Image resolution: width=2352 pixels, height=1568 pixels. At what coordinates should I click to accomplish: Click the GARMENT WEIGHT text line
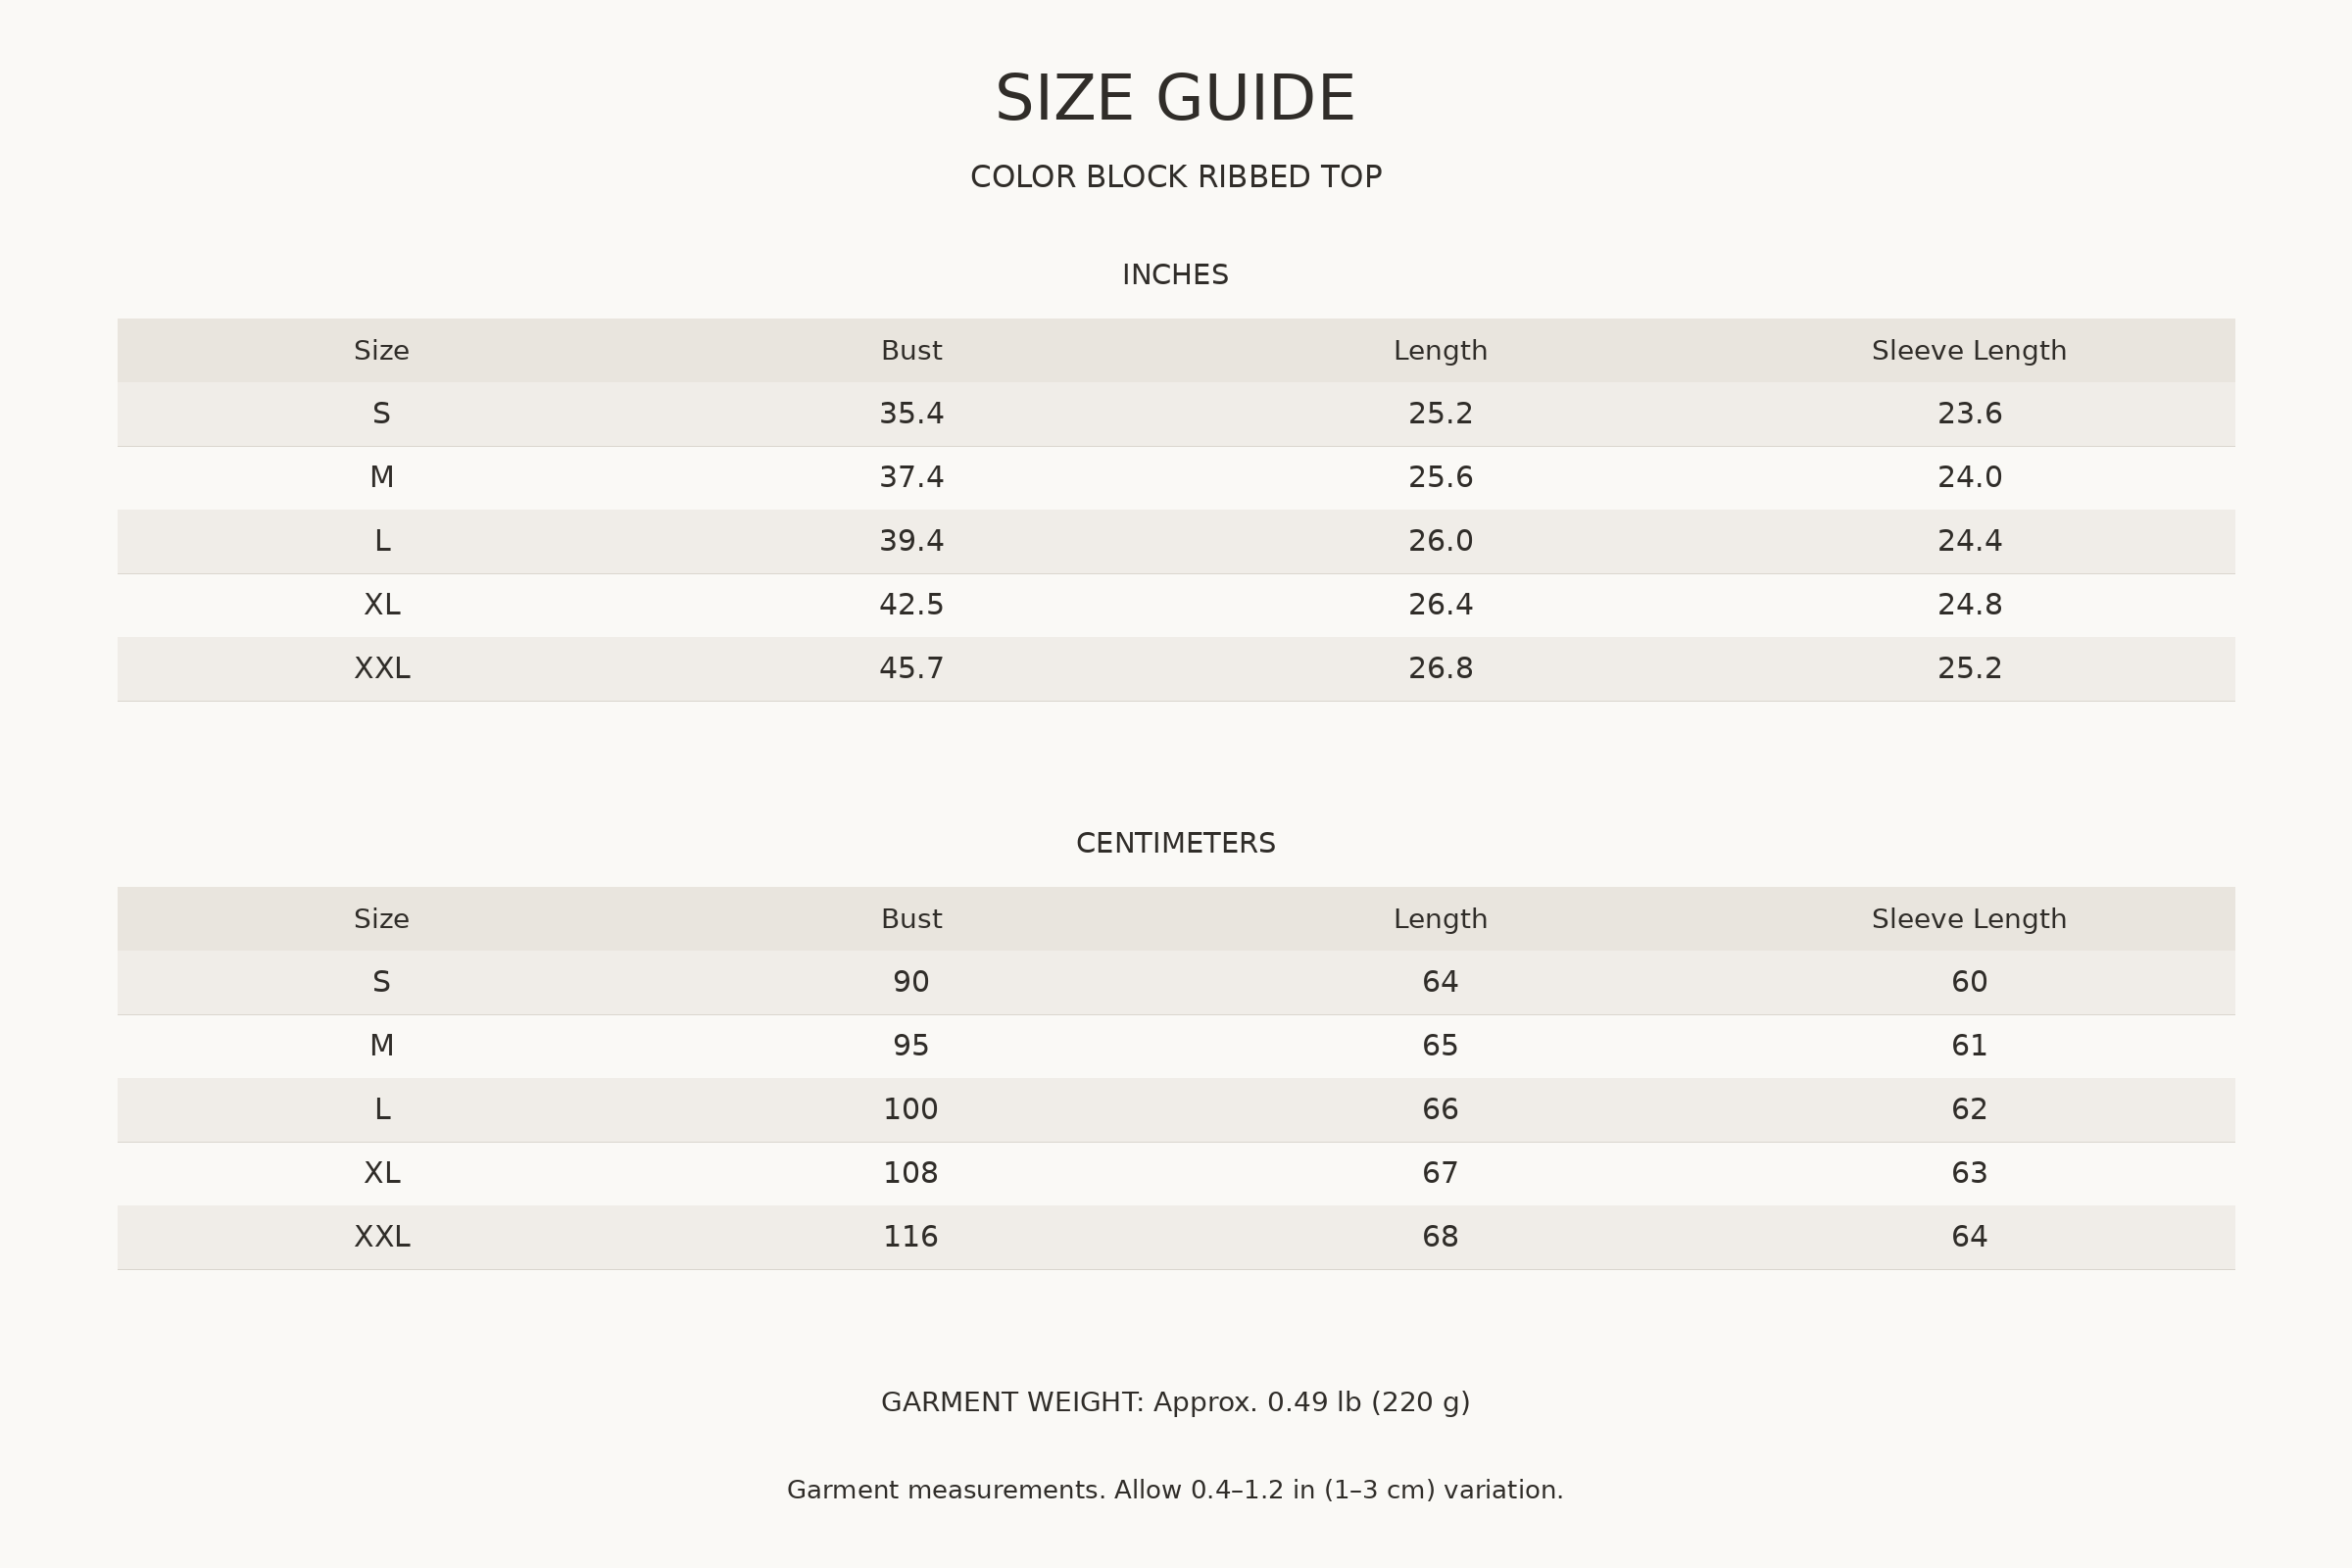click(x=1175, y=1402)
